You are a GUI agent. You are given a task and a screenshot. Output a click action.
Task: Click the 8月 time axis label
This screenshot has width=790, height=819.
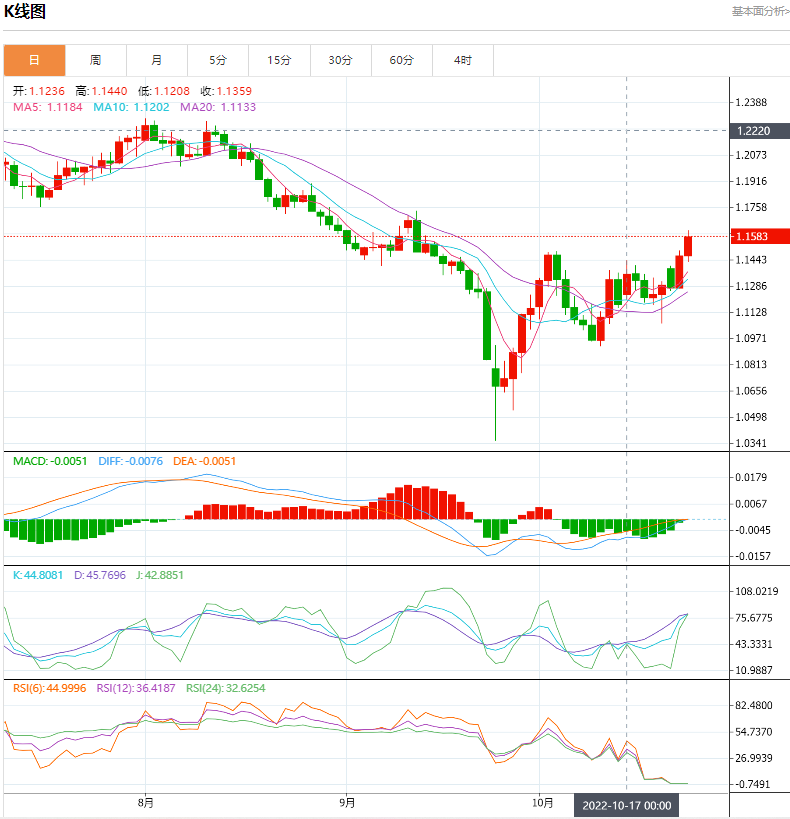tap(146, 802)
